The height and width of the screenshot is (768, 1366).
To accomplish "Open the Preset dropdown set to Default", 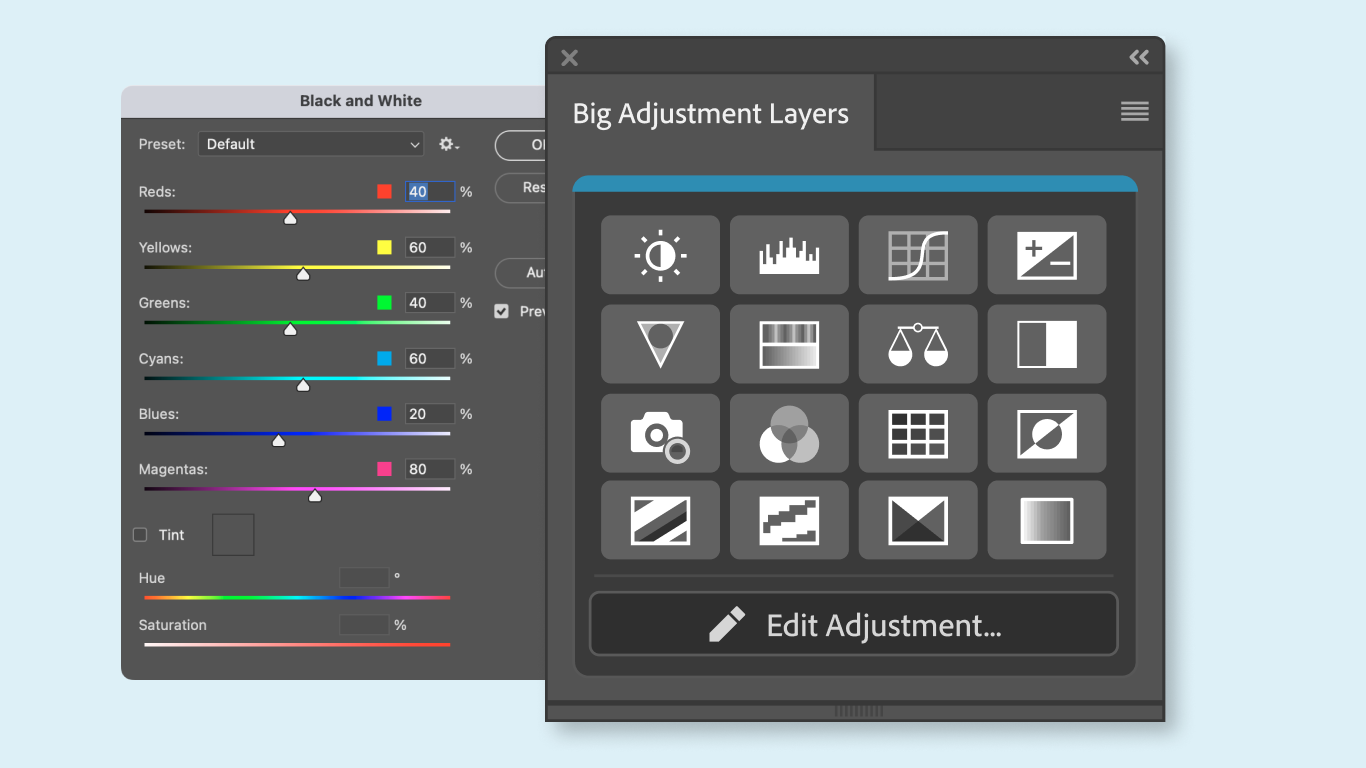I will (311, 144).
